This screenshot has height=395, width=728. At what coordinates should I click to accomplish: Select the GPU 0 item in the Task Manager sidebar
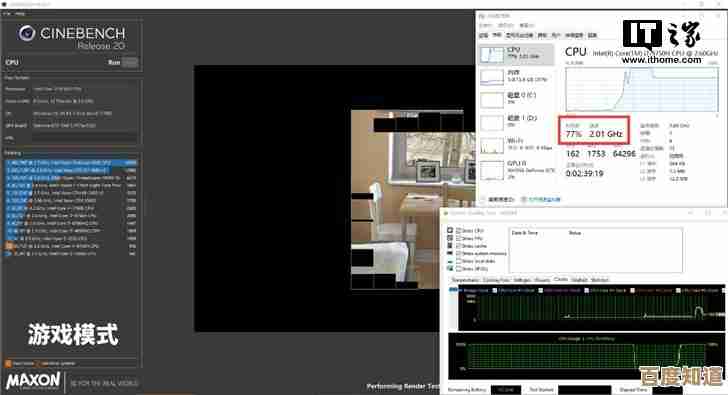tap(517, 169)
